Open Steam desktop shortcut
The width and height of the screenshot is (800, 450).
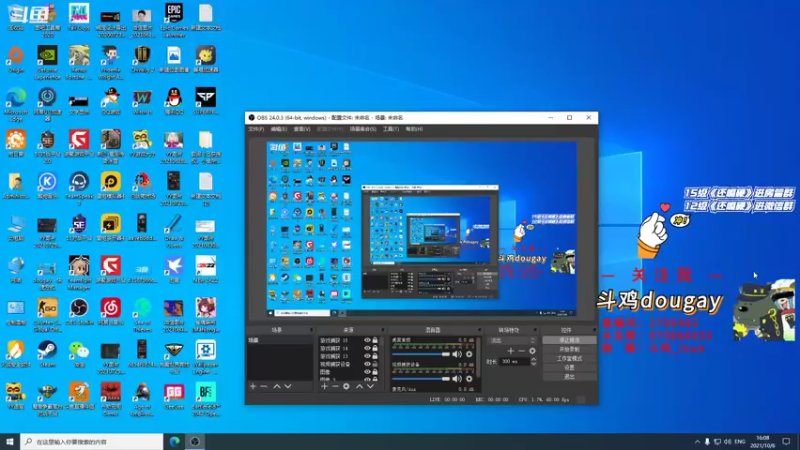click(x=47, y=353)
